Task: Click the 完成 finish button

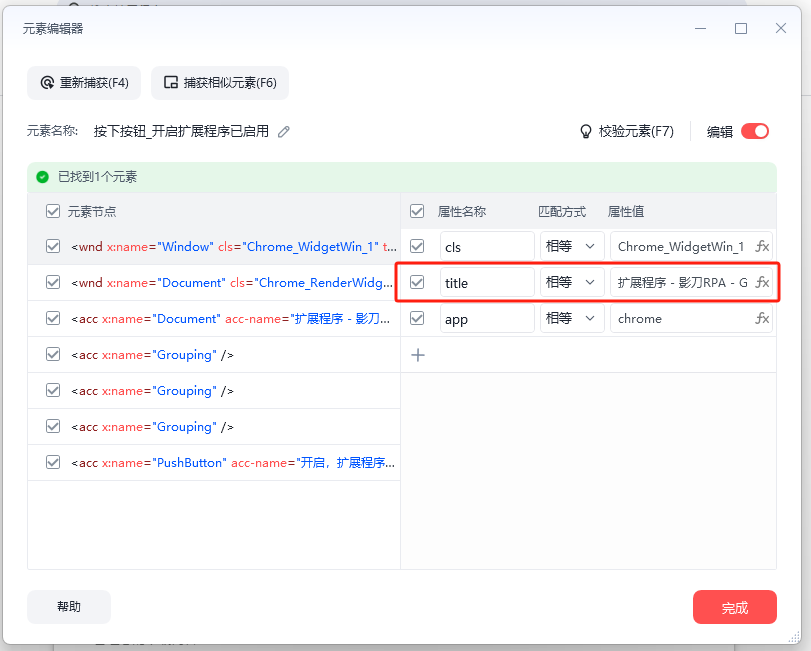Action: [734, 607]
